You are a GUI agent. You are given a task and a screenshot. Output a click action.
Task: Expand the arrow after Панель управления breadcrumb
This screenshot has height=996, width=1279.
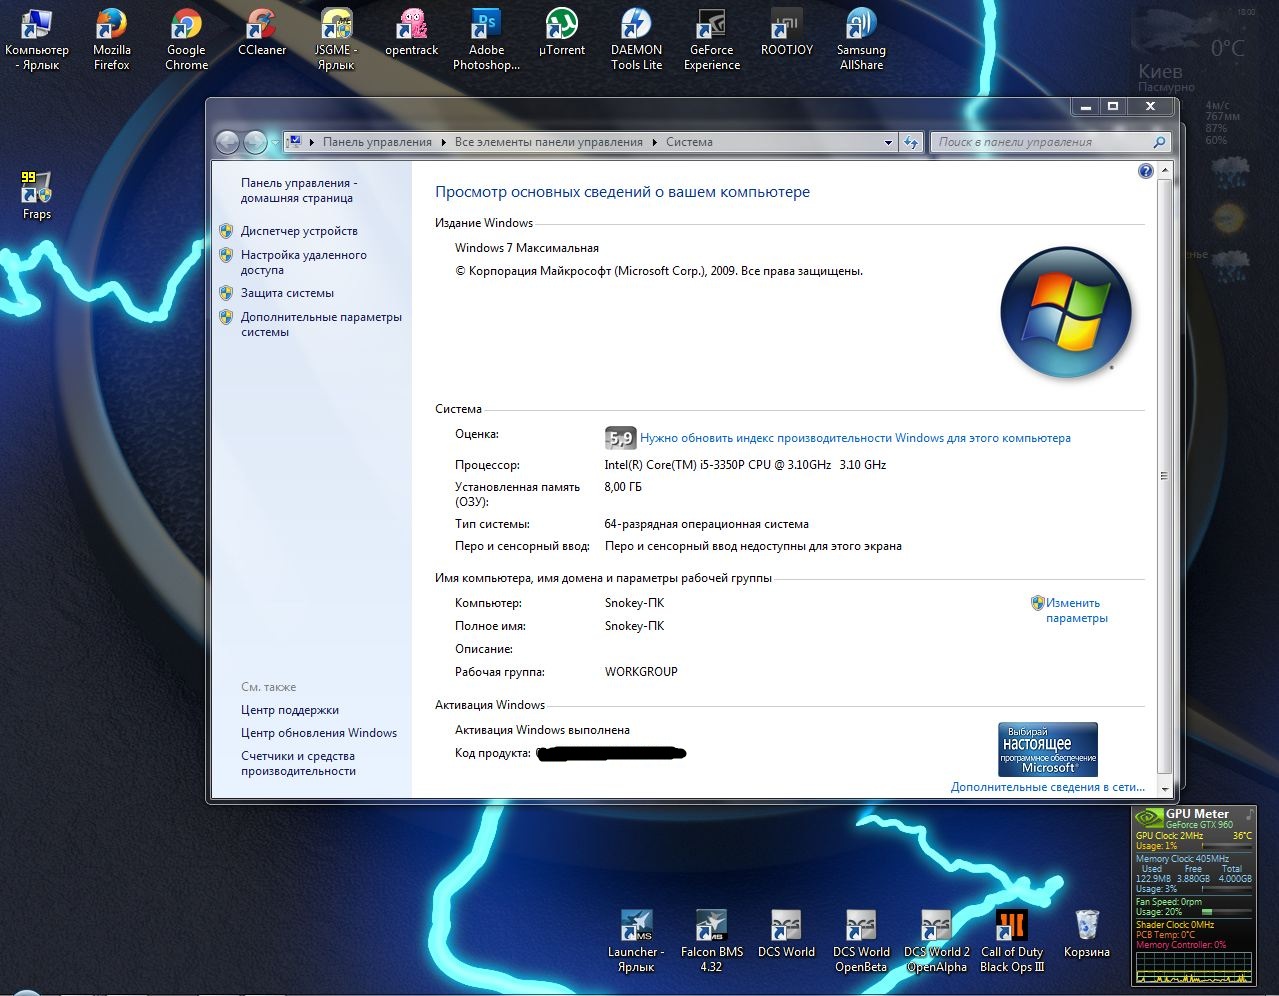[444, 142]
